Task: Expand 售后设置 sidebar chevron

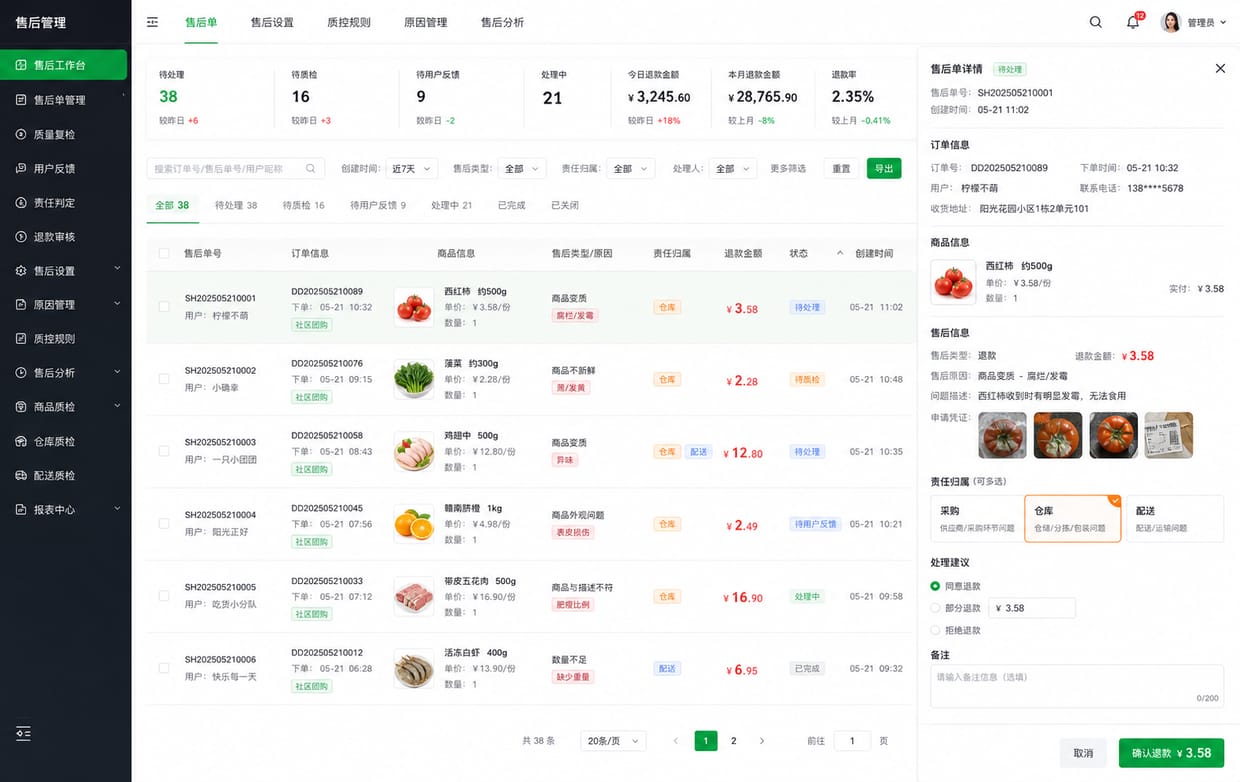Action: [118, 270]
